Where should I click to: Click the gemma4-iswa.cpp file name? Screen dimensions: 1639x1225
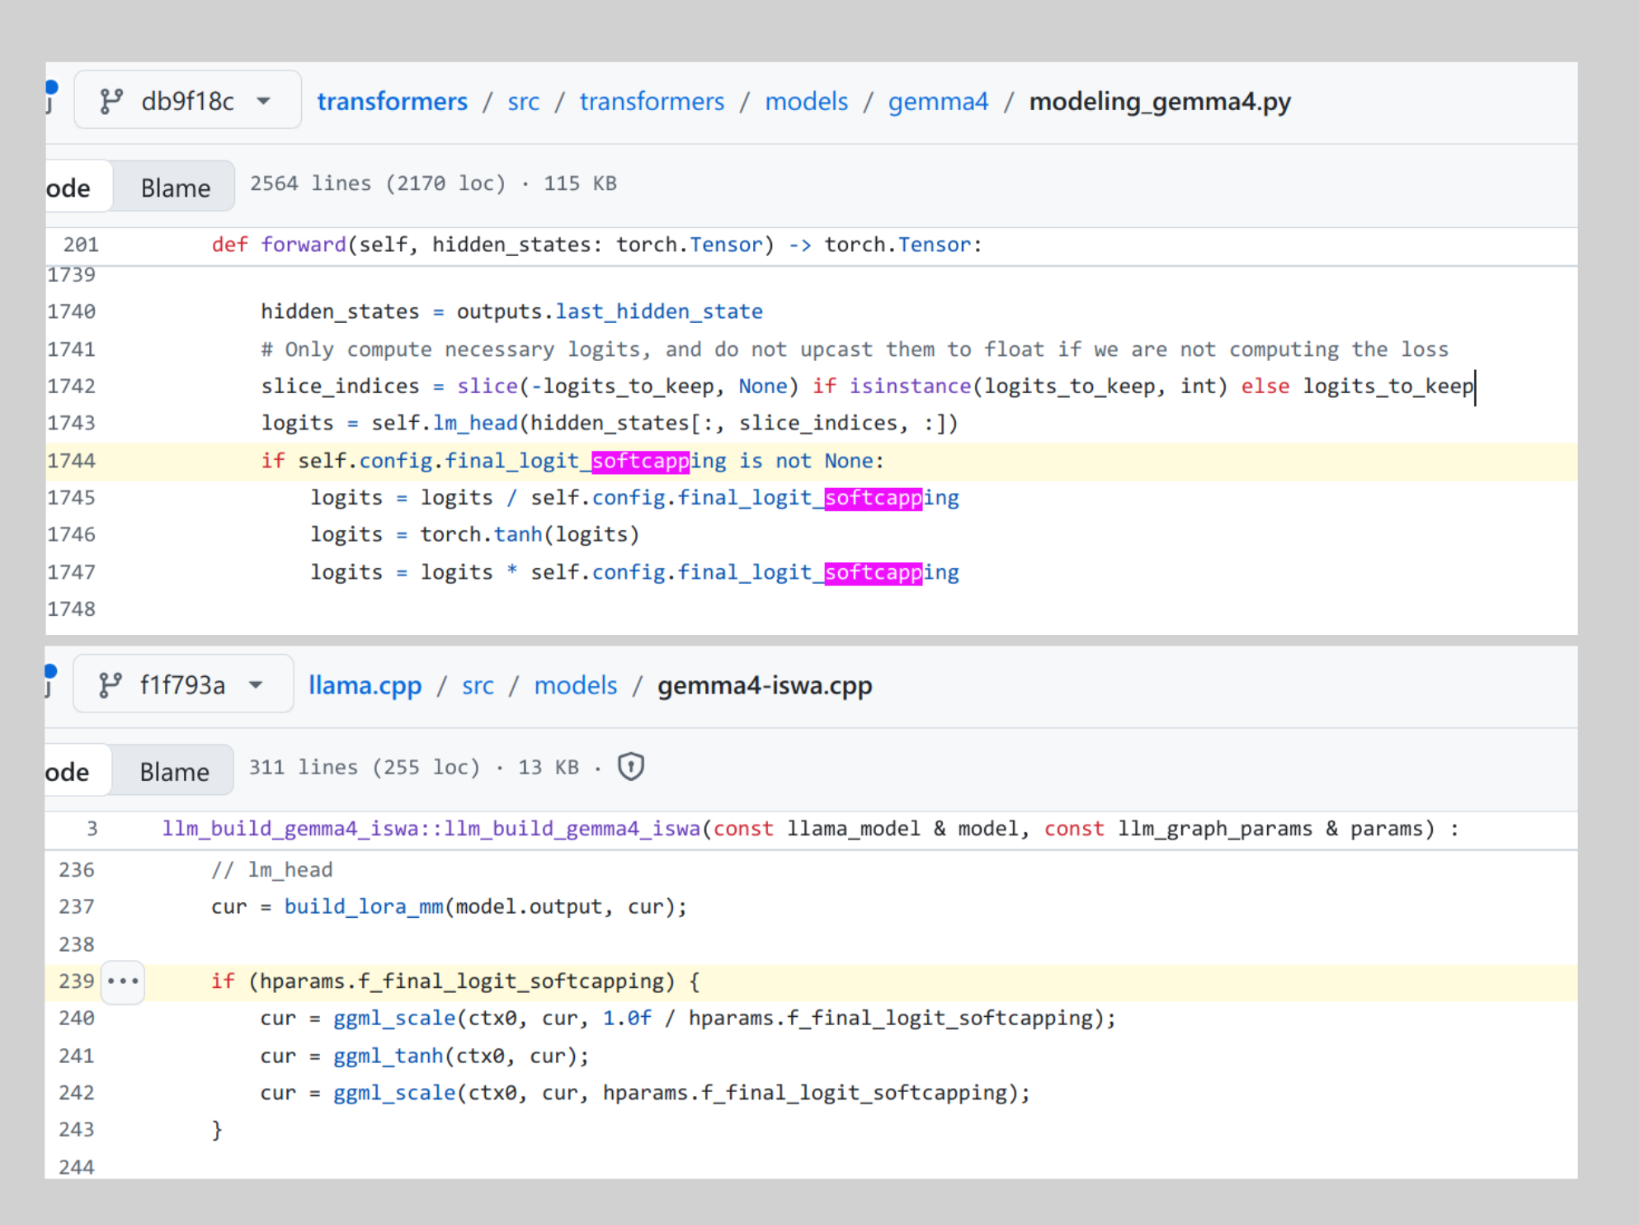(x=765, y=685)
